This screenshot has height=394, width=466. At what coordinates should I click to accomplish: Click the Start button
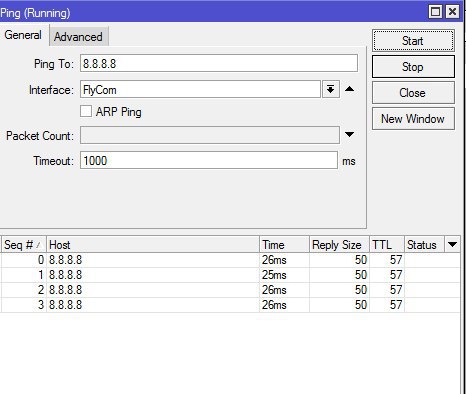coord(413,41)
